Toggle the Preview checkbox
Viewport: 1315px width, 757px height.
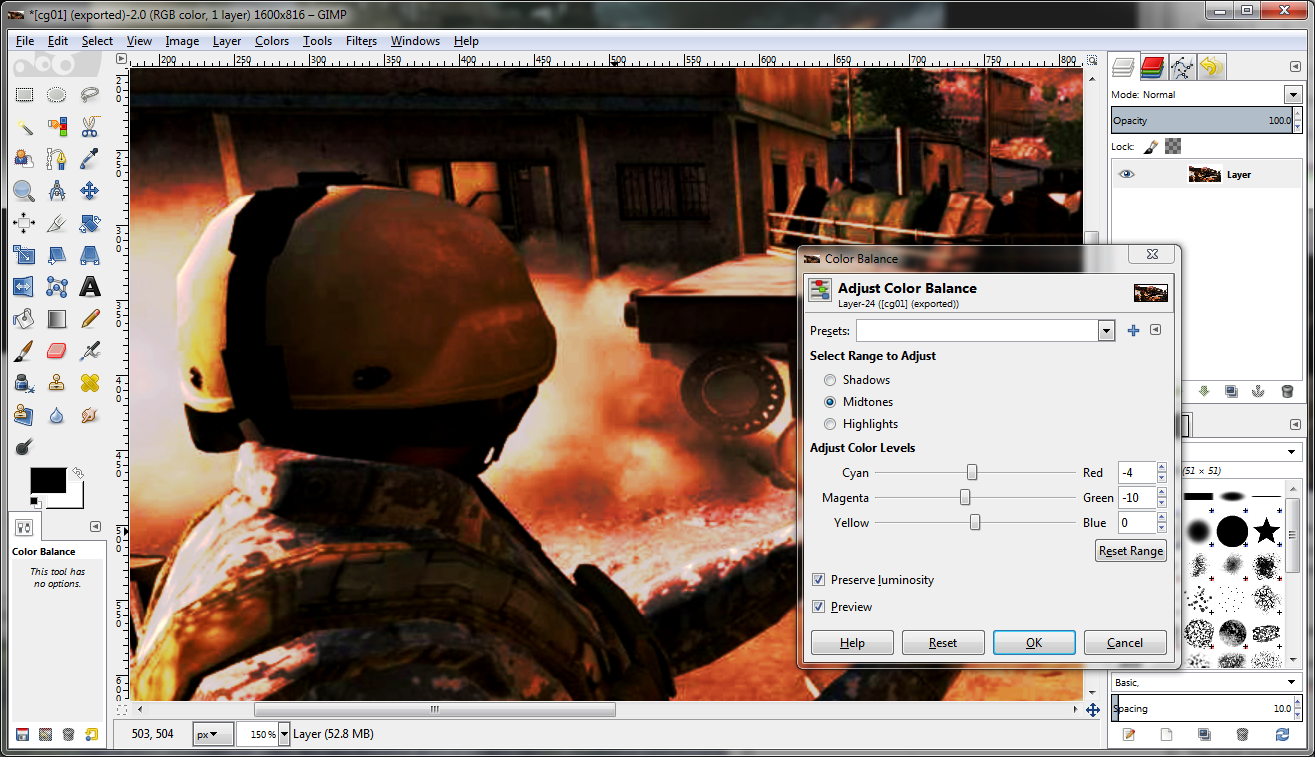[818, 607]
